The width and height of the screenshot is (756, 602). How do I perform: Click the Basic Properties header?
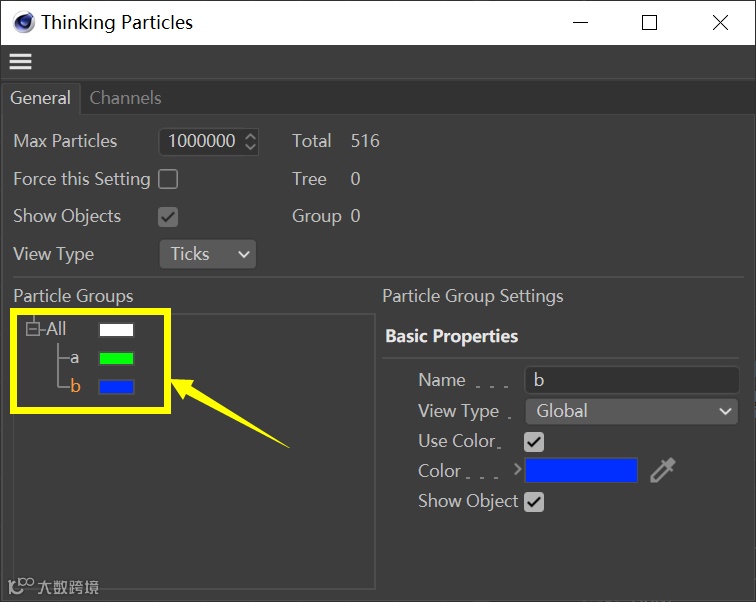452,336
